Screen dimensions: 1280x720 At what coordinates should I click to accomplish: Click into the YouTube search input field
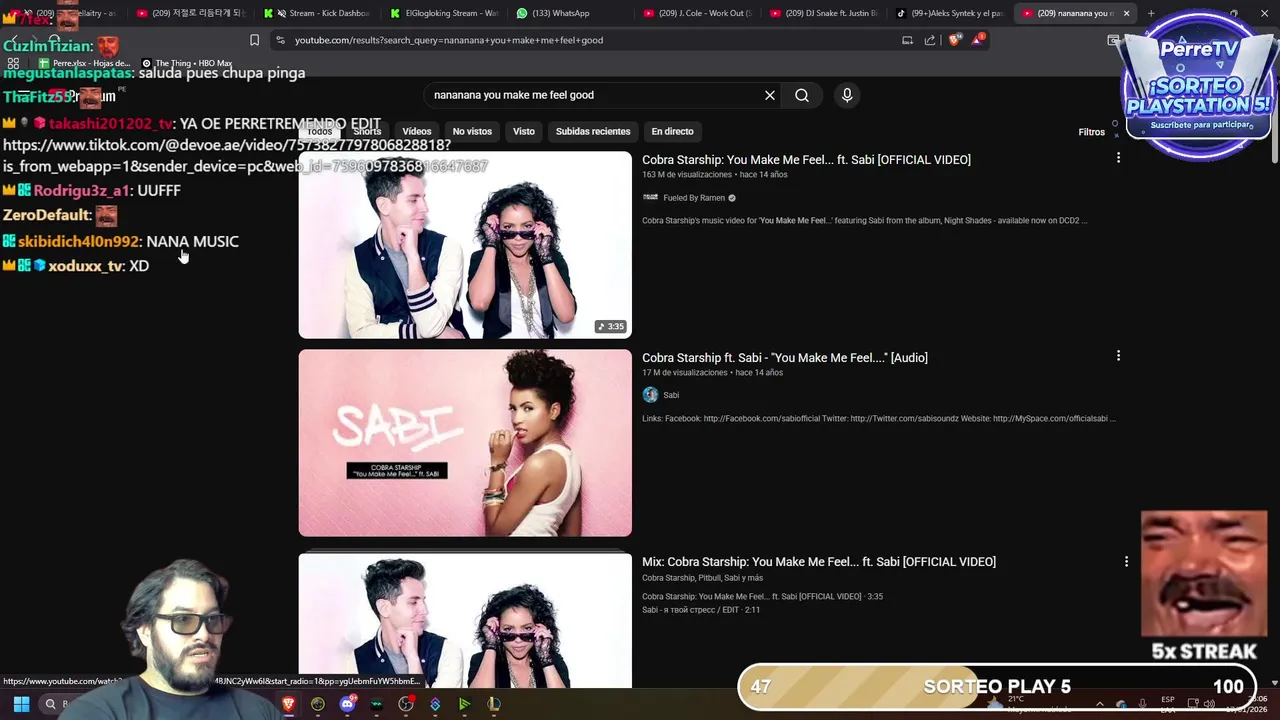tap(595, 95)
